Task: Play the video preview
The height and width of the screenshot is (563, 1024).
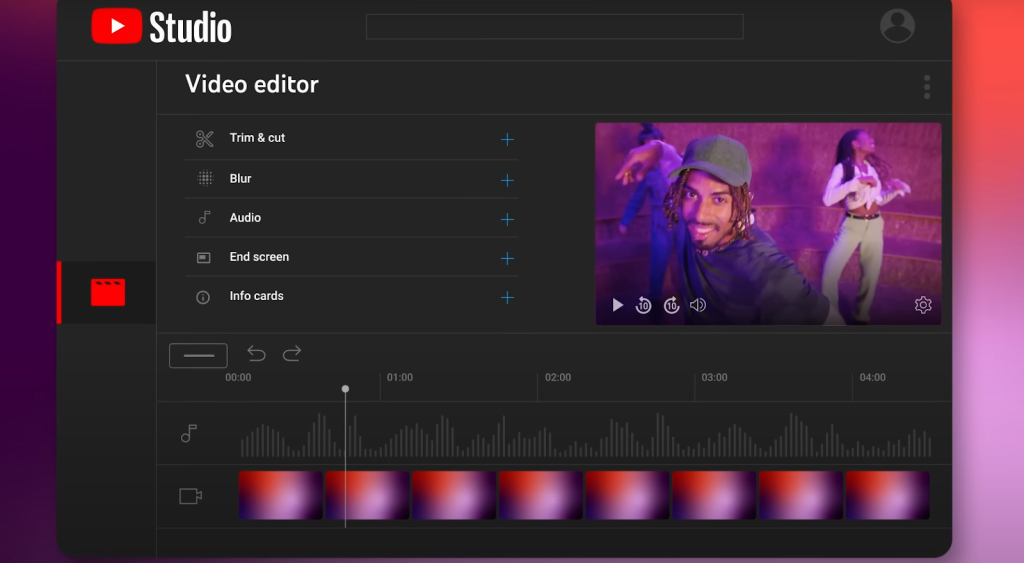Action: pyautogui.click(x=617, y=305)
